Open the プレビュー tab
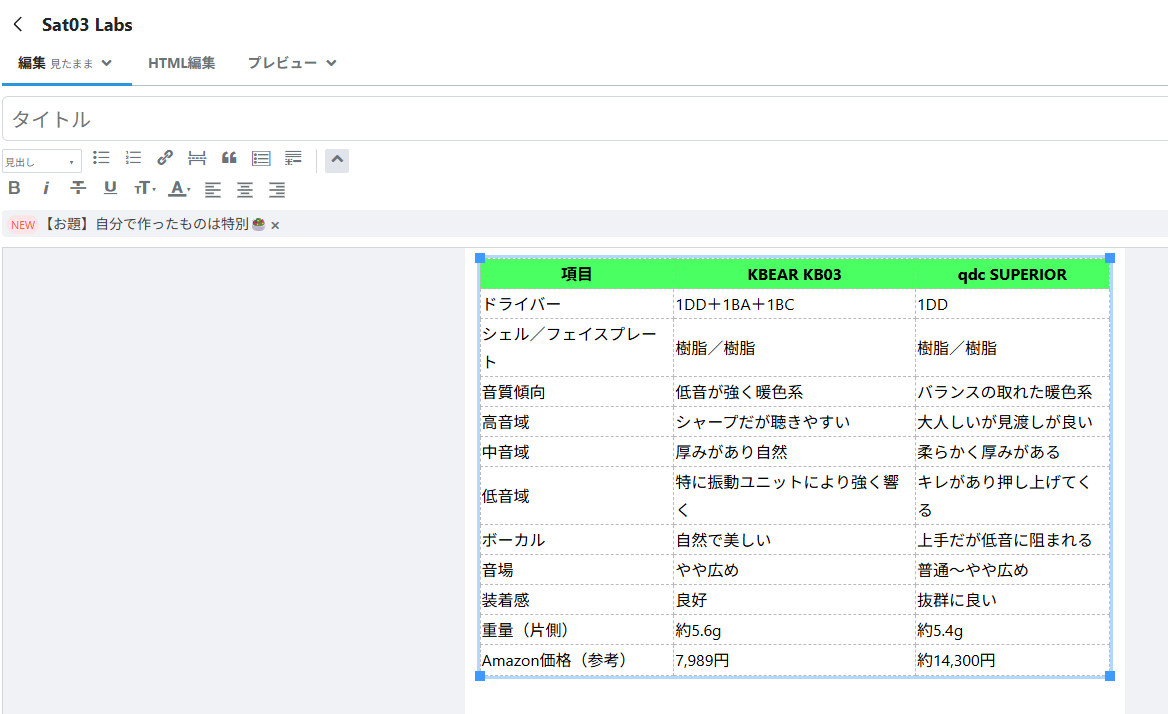The height and width of the screenshot is (714, 1168). pyautogui.click(x=292, y=63)
